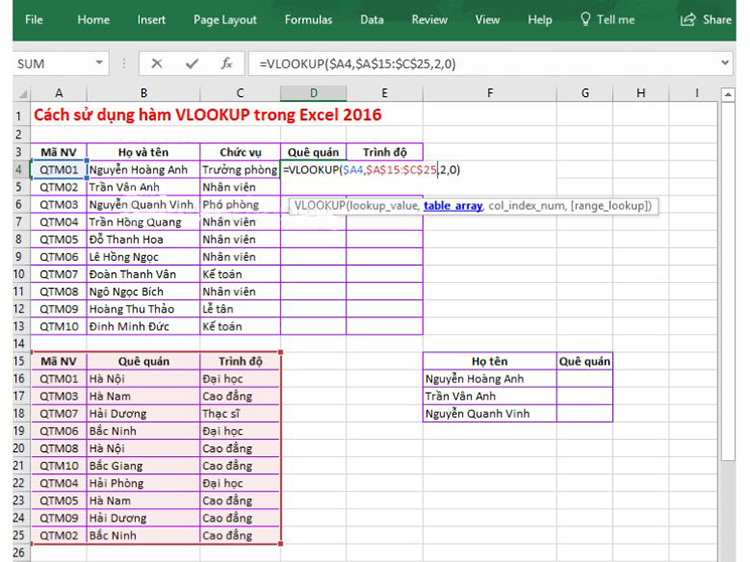Viewport: 750px width, 562px height.
Task: Click cell 'Hải Phòng'
Action: [143, 483]
